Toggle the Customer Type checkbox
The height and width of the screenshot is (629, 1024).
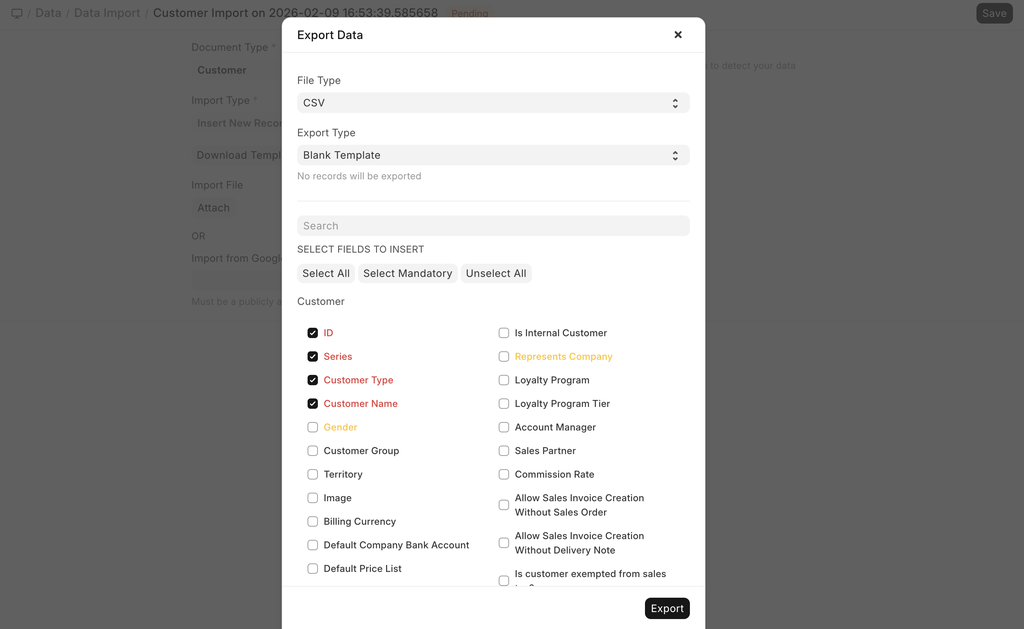(x=313, y=380)
